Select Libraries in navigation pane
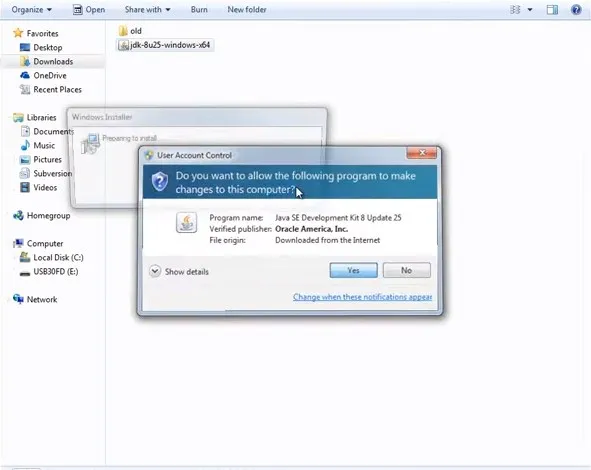The image size is (591, 470). 41,118
